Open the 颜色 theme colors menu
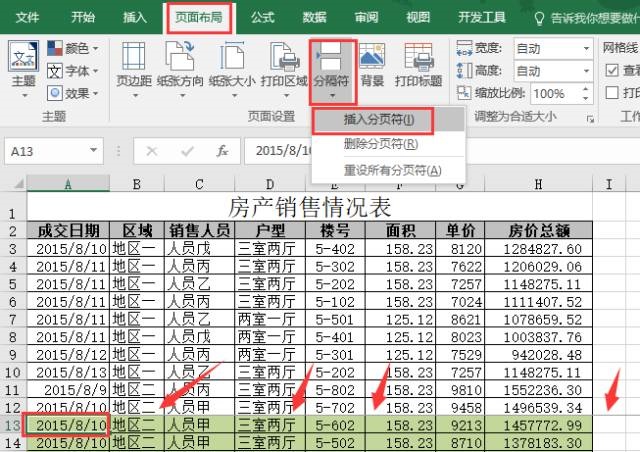Image resolution: width=640 pixels, height=452 pixels. point(72,49)
